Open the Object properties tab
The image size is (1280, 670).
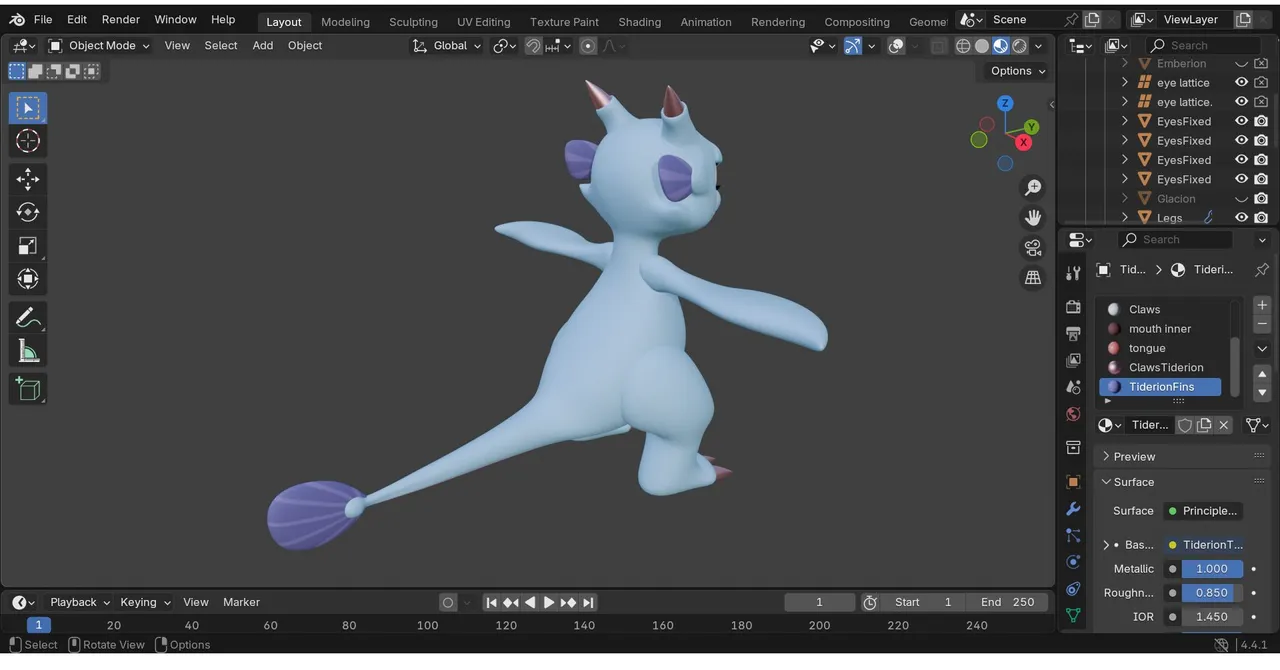pyautogui.click(x=1073, y=482)
